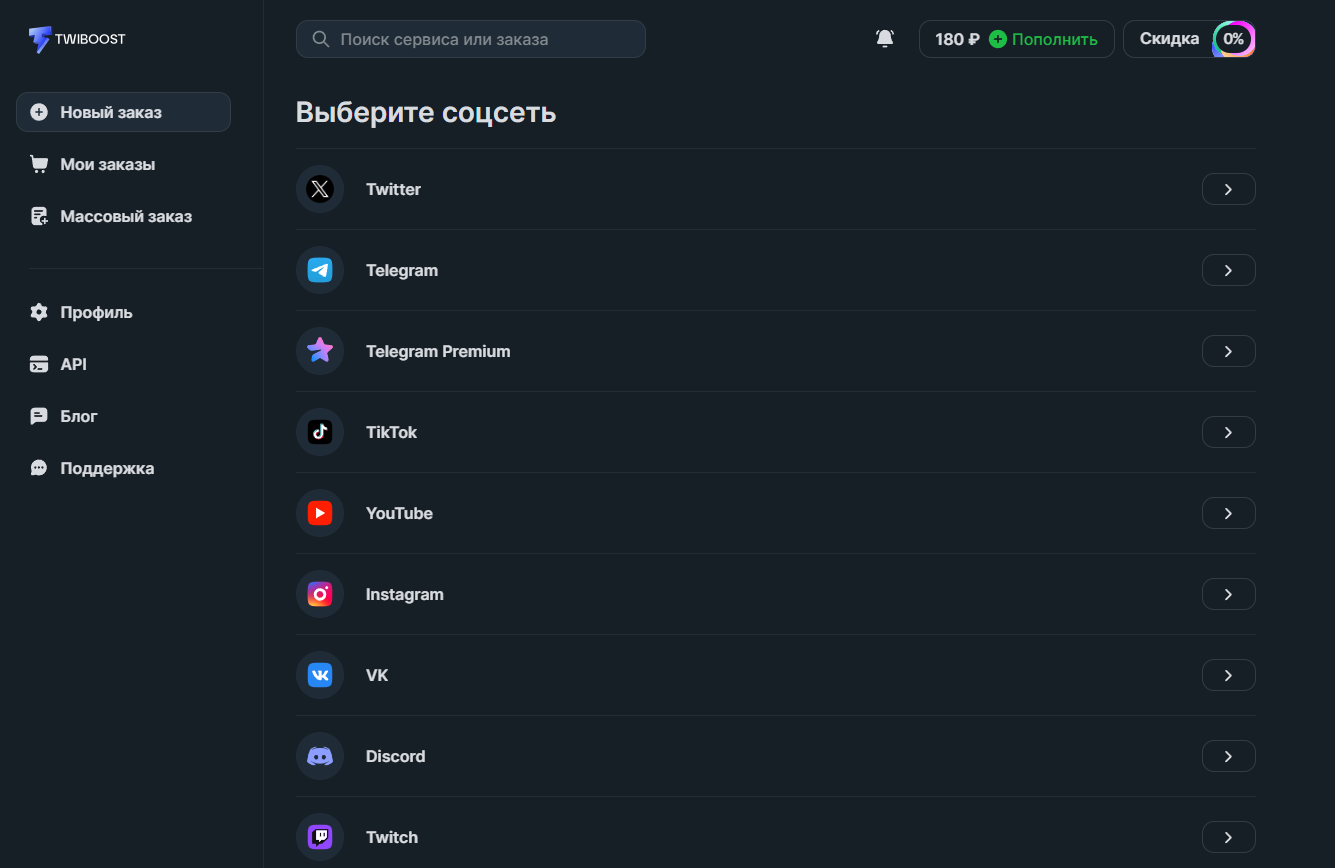Click the Instagram camera icon
This screenshot has height=868, width=1335.
(x=320, y=594)
